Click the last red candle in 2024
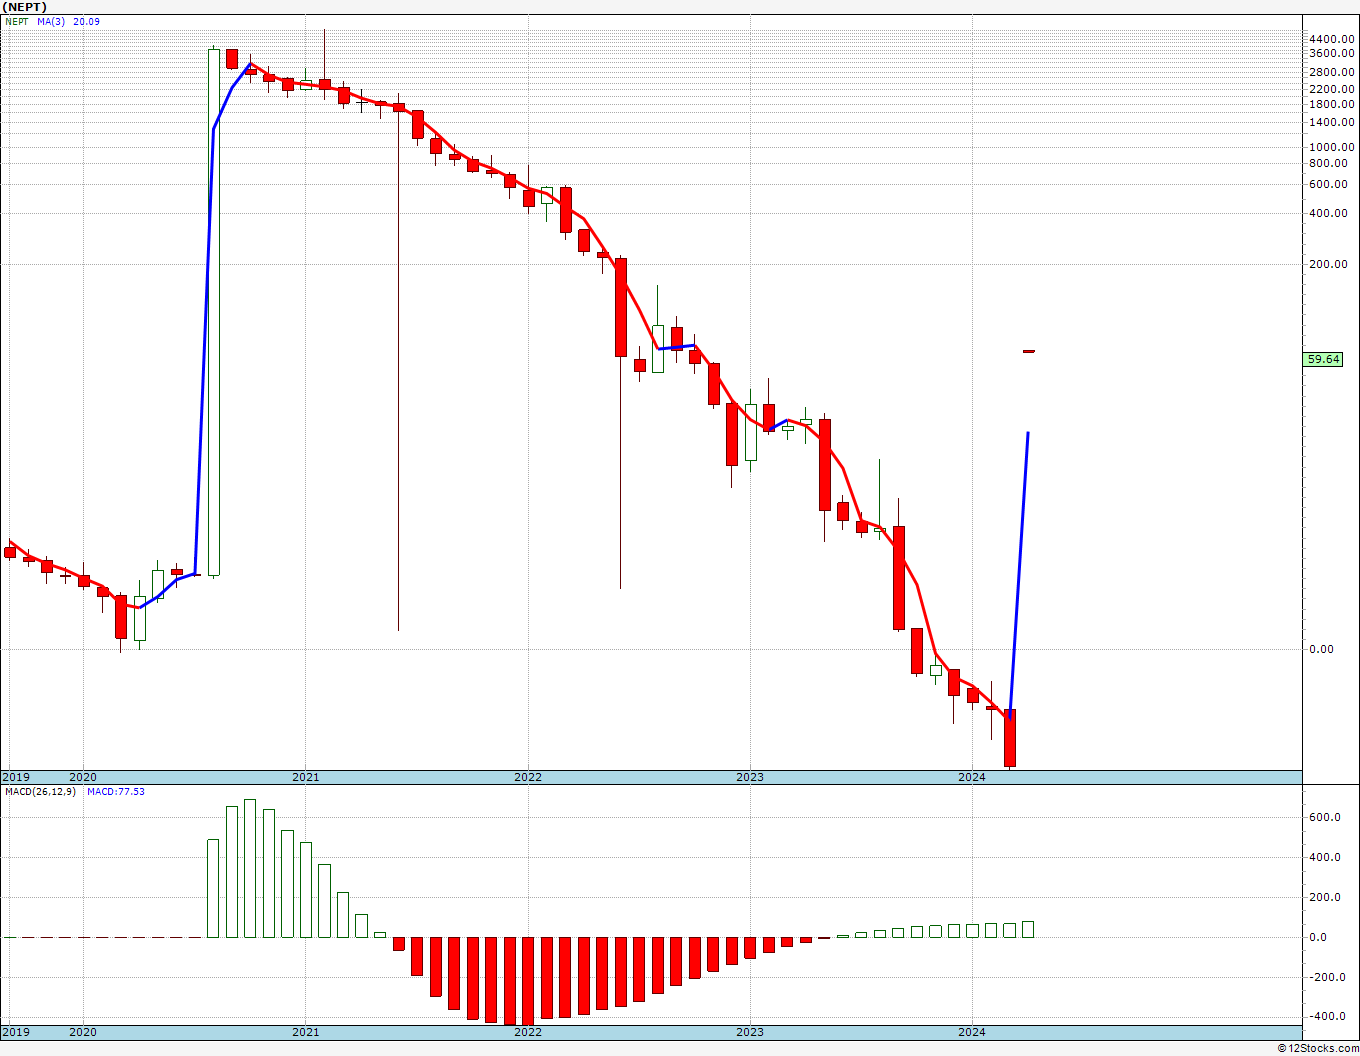The height and width of the screenshot is (1056, 1360). 1010,738
